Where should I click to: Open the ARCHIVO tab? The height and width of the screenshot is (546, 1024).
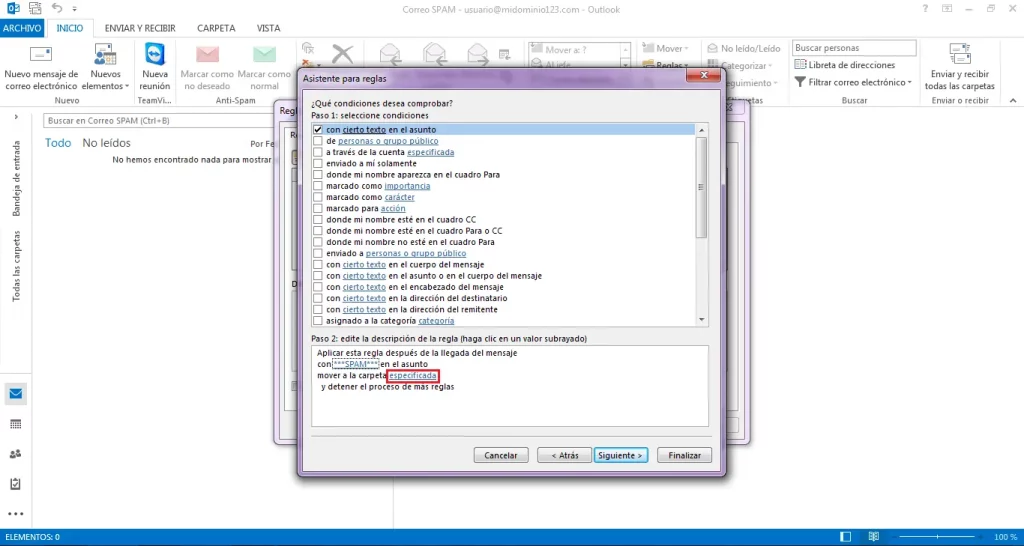click(x=22, y=28)
